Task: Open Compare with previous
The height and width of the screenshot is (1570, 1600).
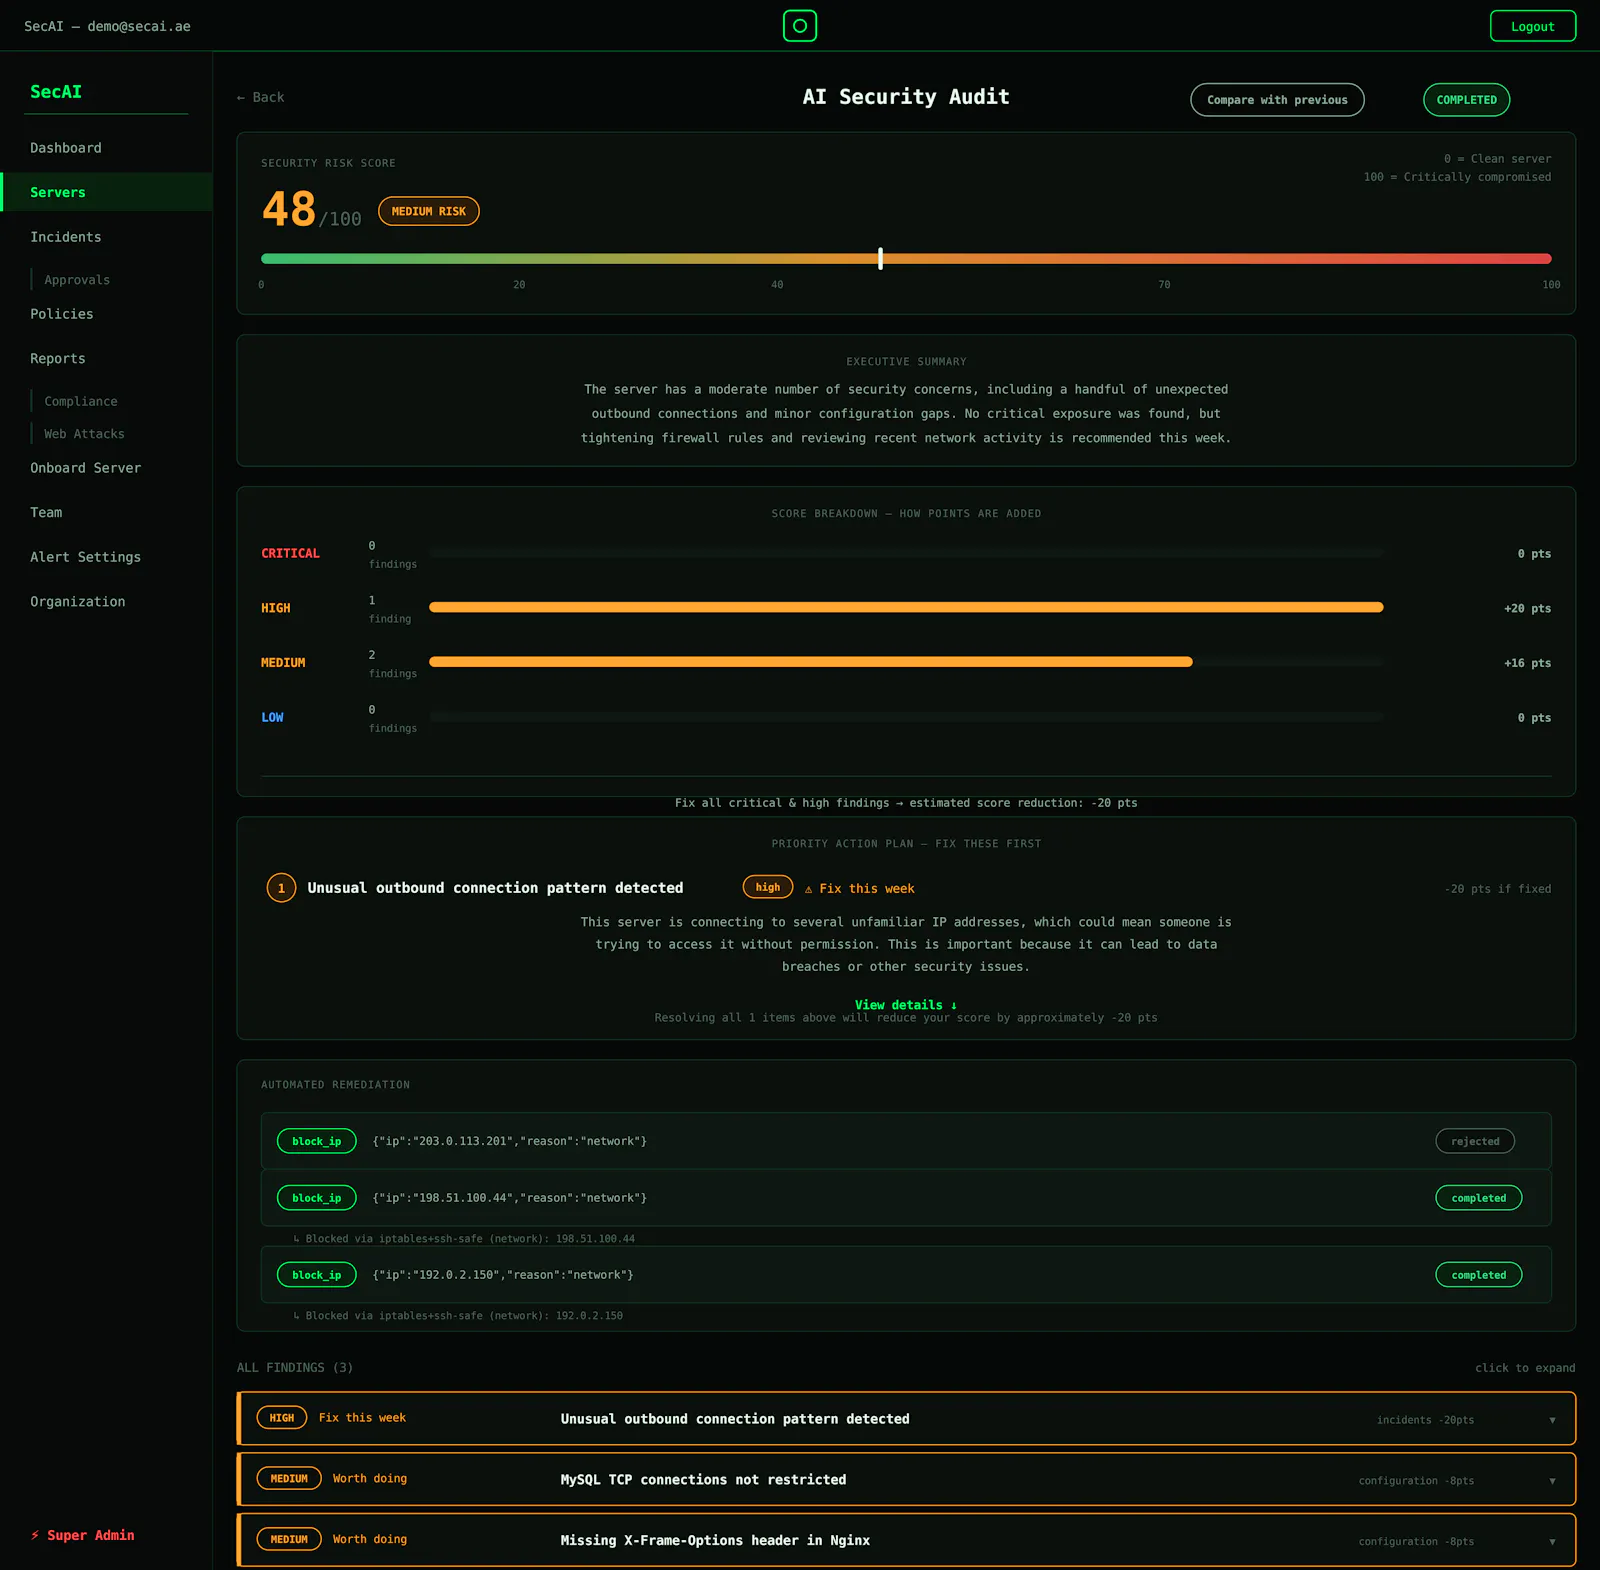Action: (1277, 100)
